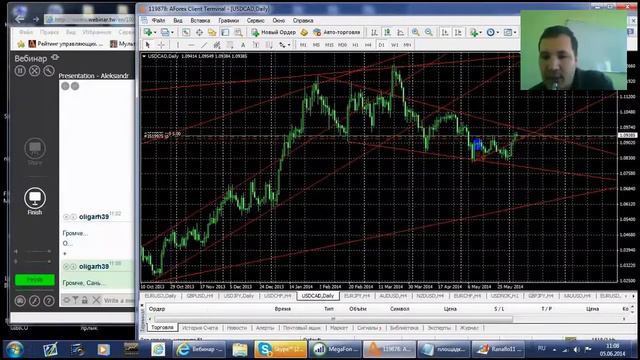Switch chart to H1 timeframe
This screenshot has width=640, height=360.
tap(355, 45)
